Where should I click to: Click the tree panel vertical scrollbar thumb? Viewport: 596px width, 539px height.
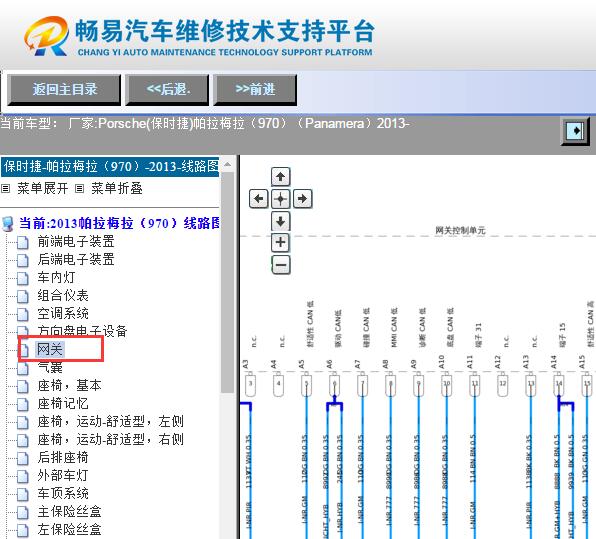click(x=228, y=282)
